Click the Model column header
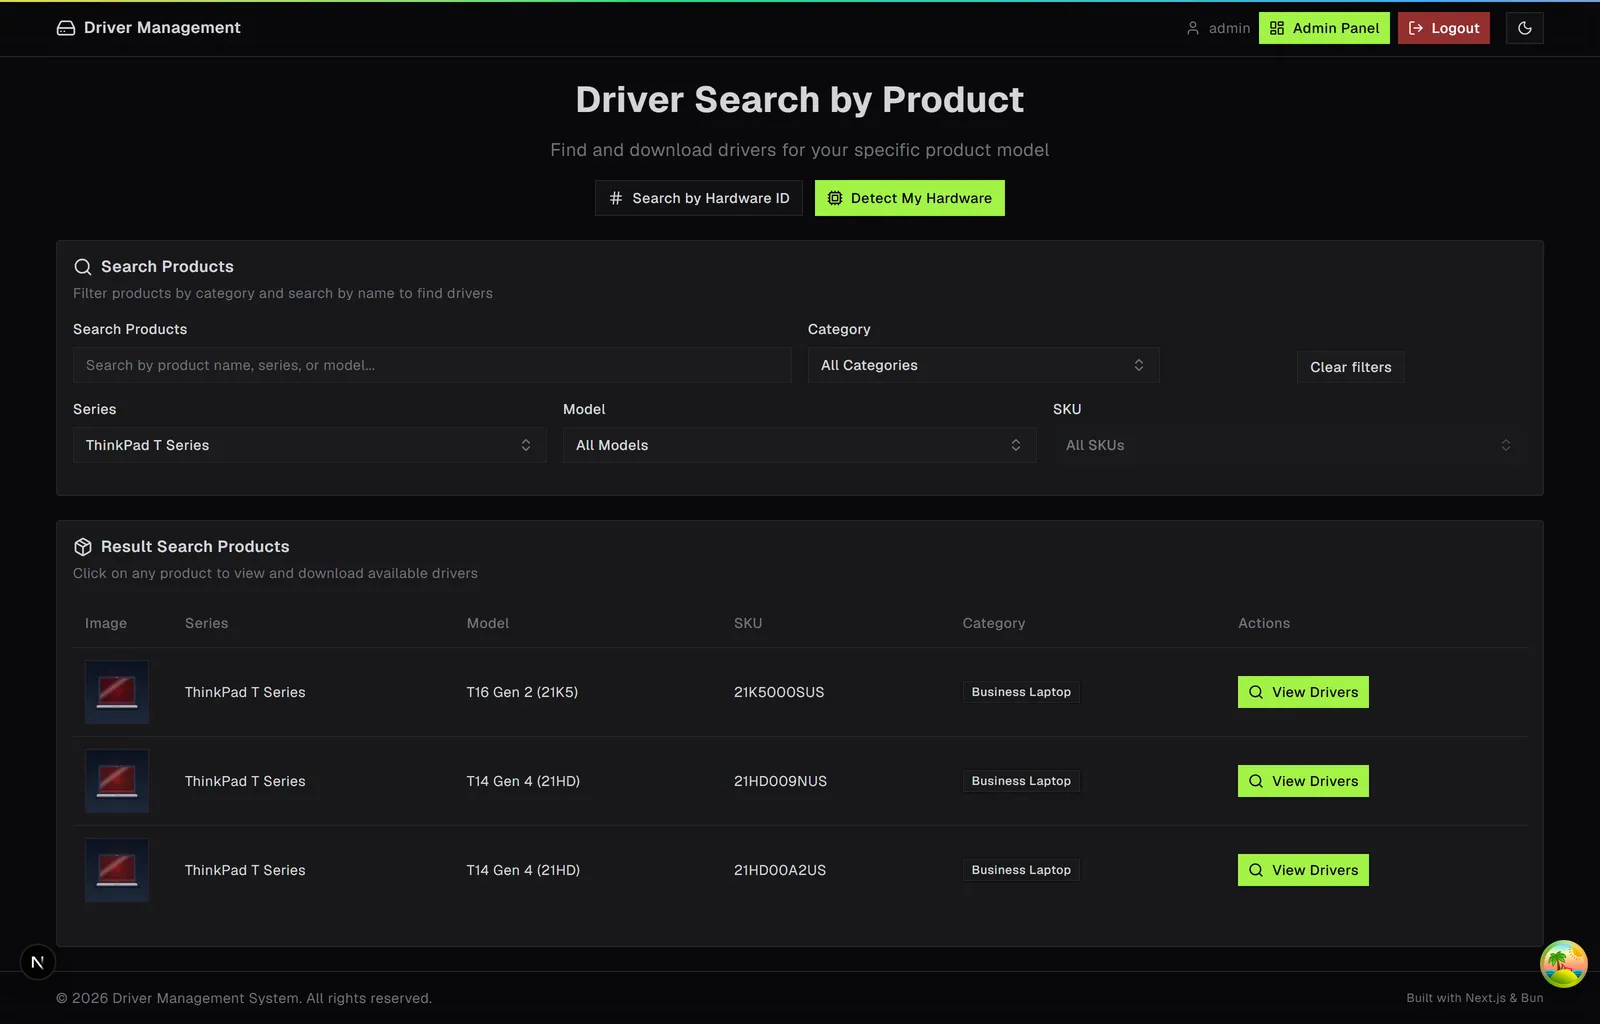1600x1024 pixels. click(x=488, y=623)
